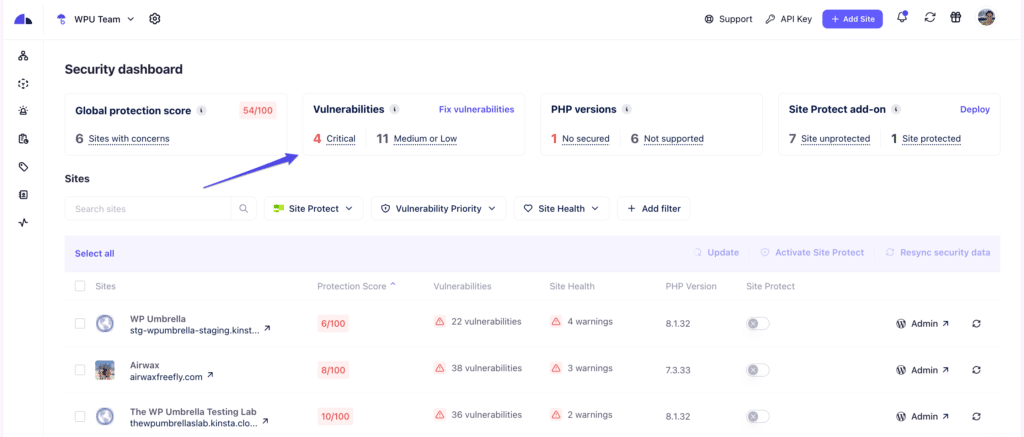The image size is (1024, 437).
Task: Click the Not supported PHP stat
Action: pos(667,138)
